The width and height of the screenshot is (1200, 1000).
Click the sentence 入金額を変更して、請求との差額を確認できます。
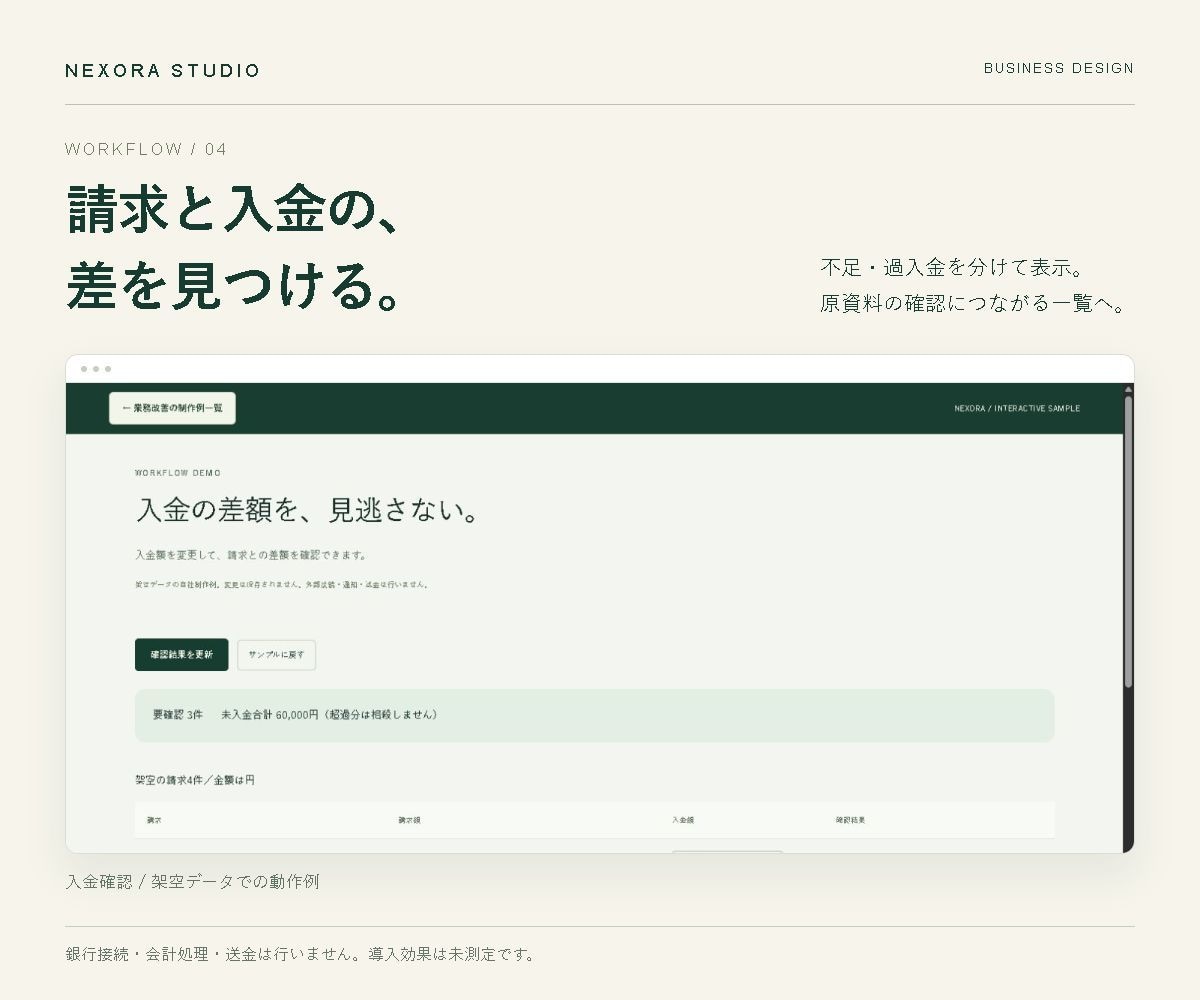click(x=251, y=555)
